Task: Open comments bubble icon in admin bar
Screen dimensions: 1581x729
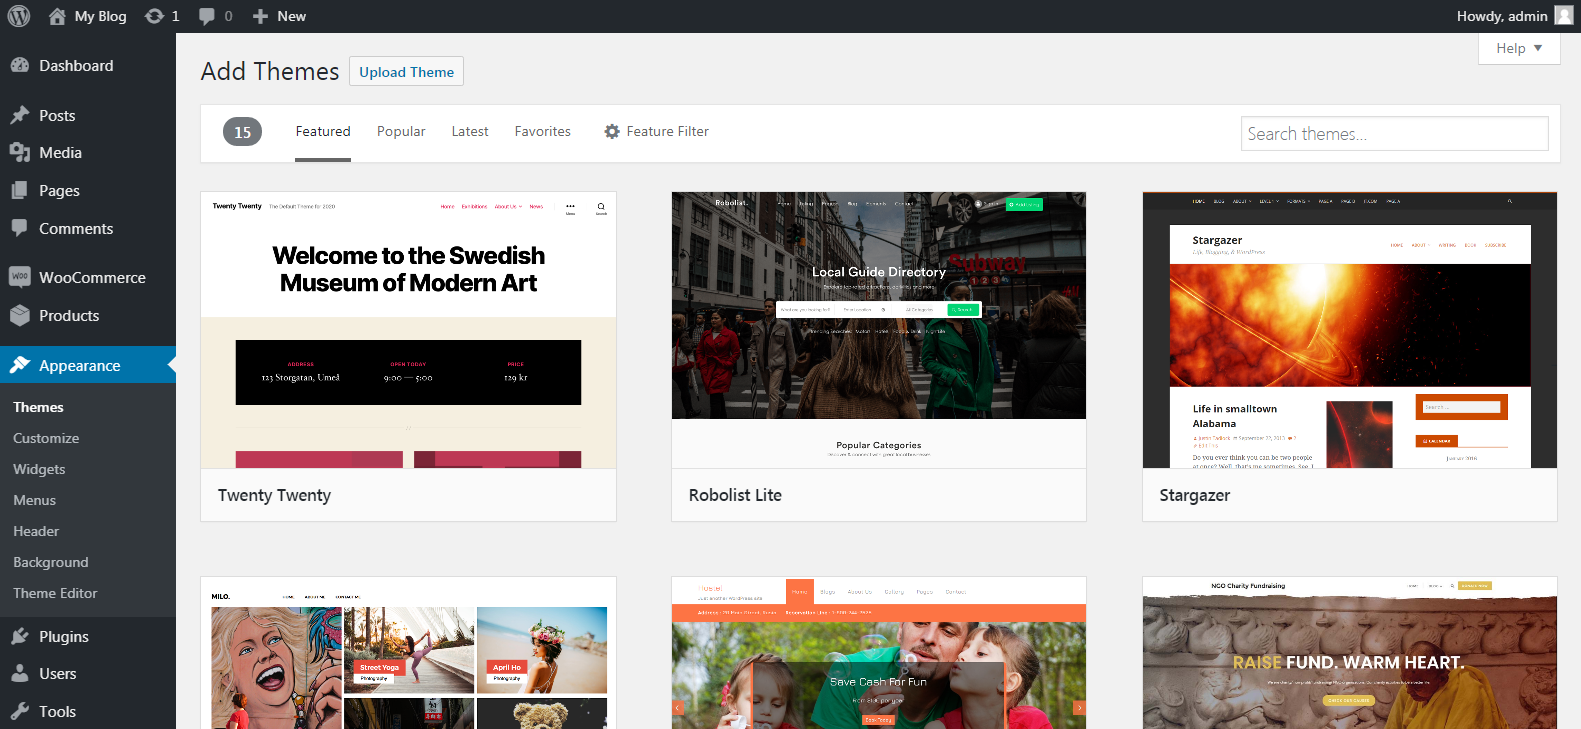Action: 207,16
